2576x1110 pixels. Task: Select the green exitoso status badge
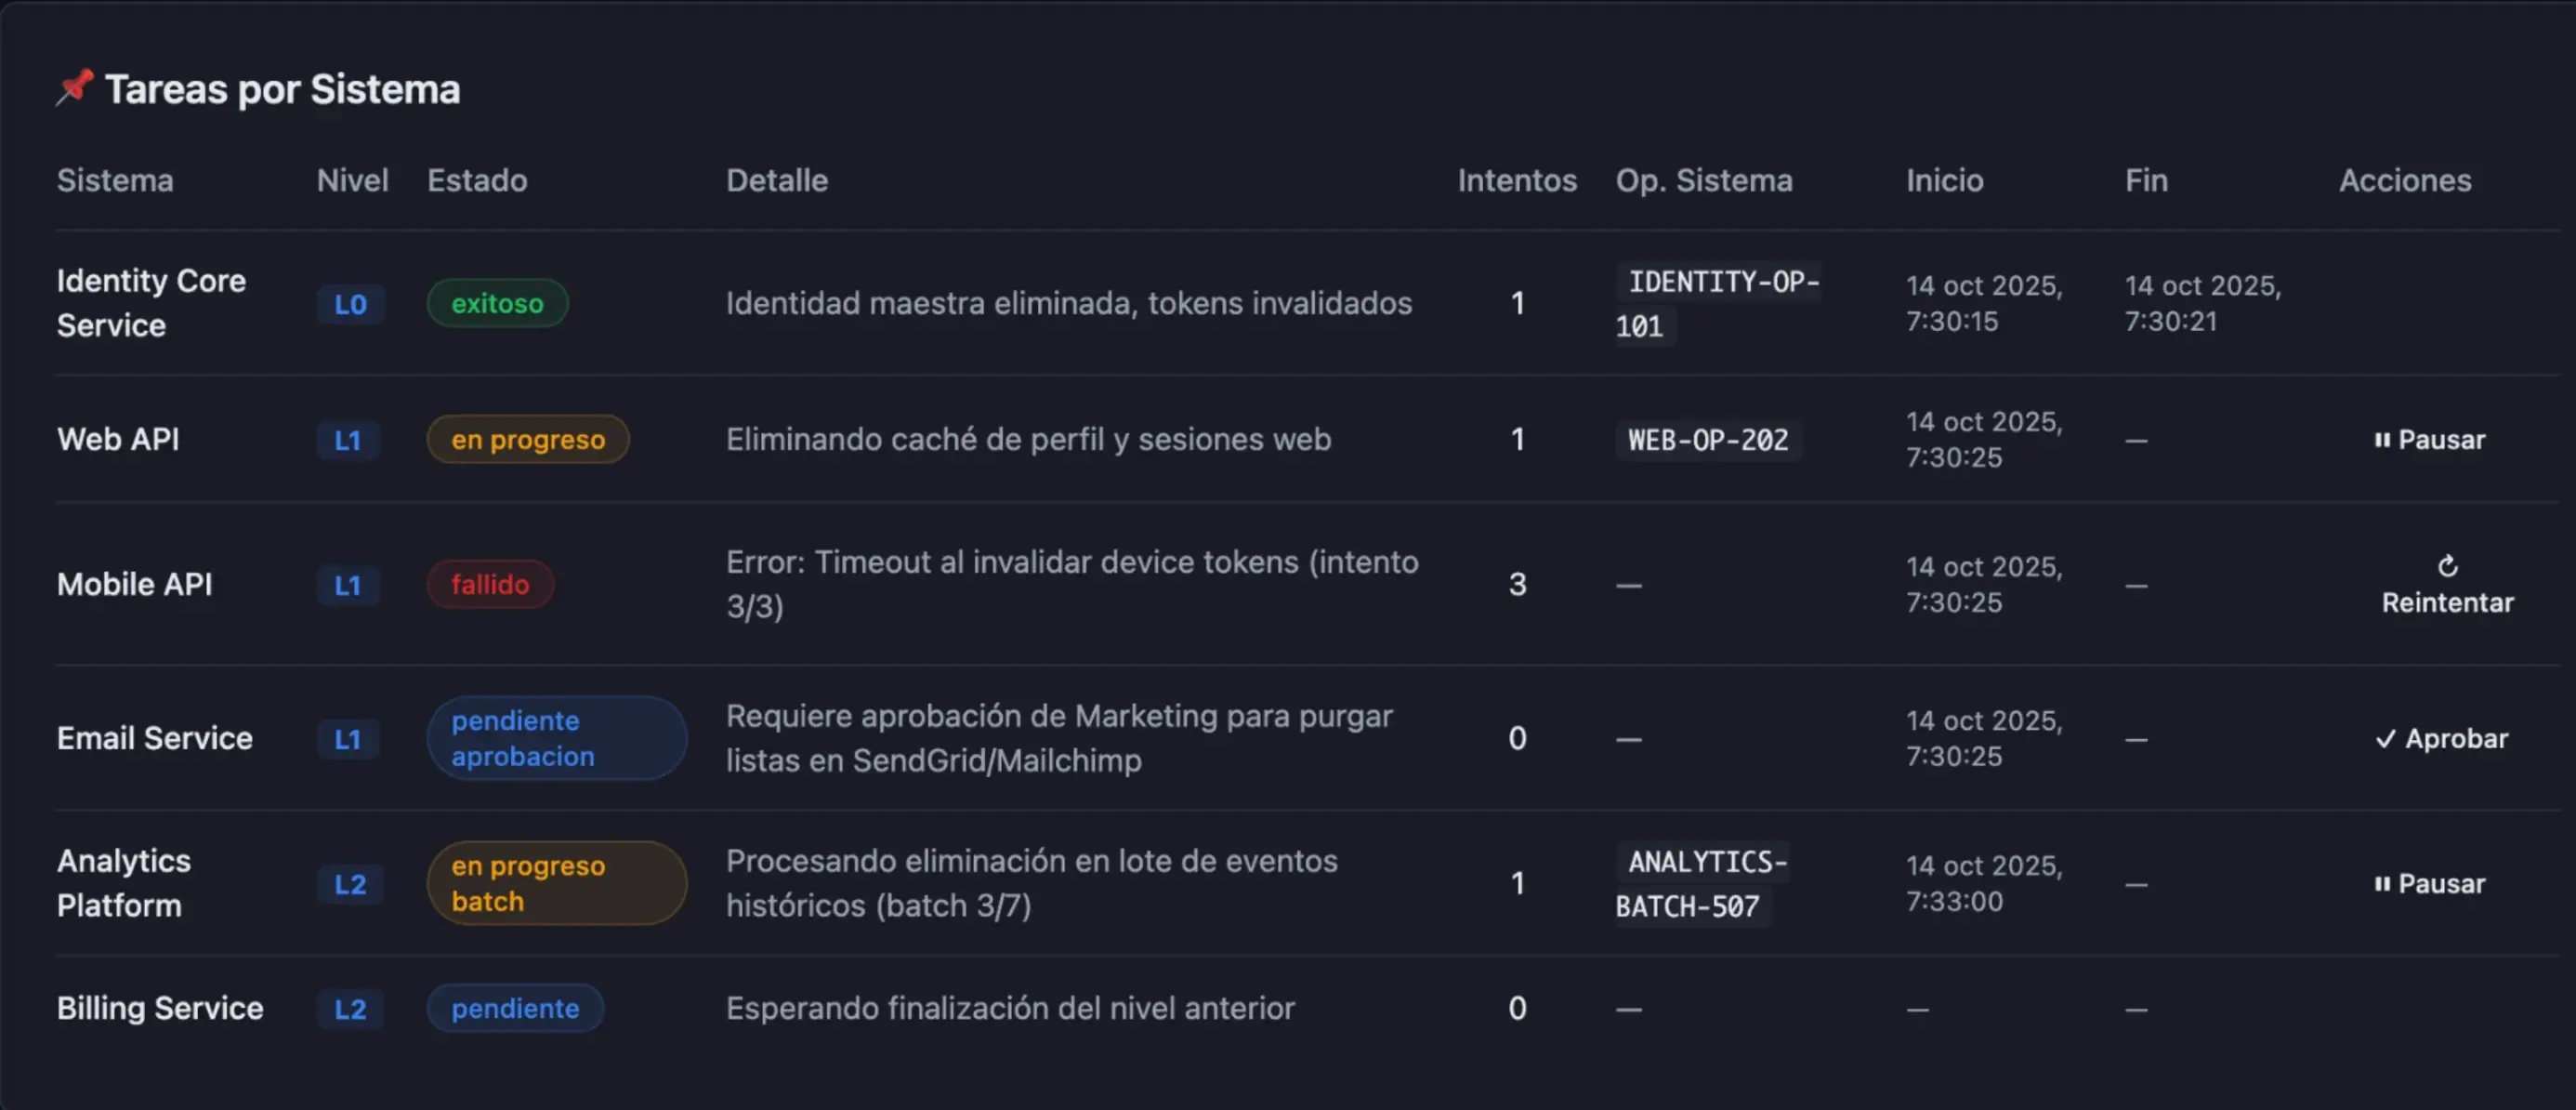click(x=497, y=303)
